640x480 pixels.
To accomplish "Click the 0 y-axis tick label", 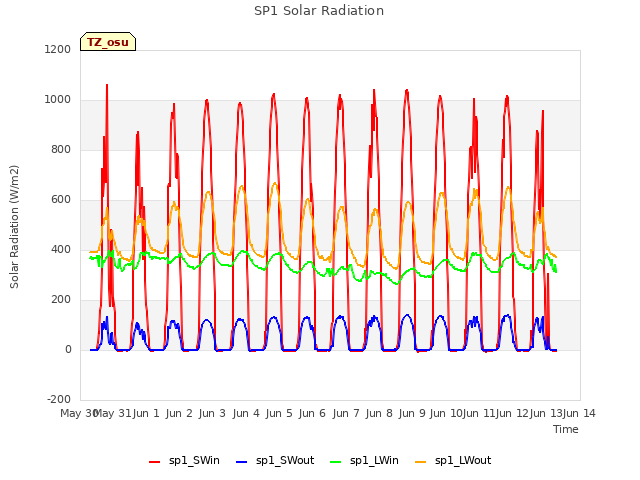I will (68, 349).
